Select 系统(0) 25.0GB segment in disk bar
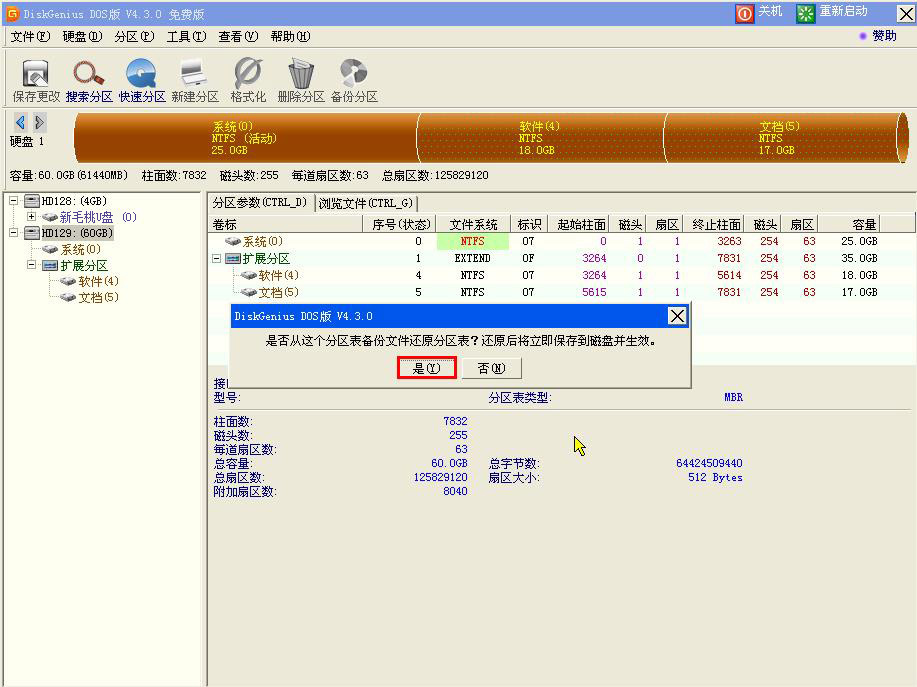This screenshot has width=917, height=687. [246, 138]
